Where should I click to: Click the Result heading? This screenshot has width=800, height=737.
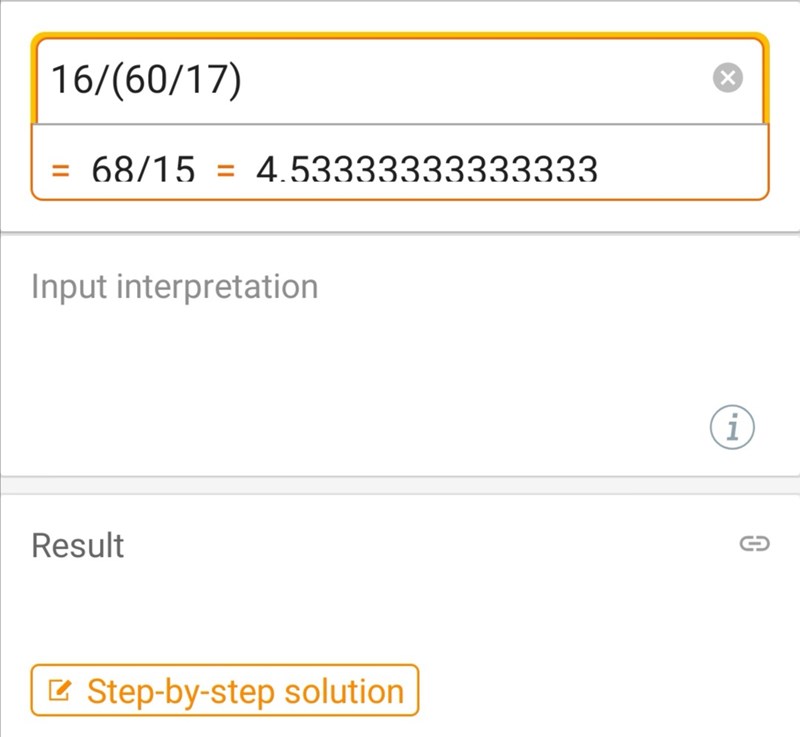pyautogui.click(x=78, y=546)
